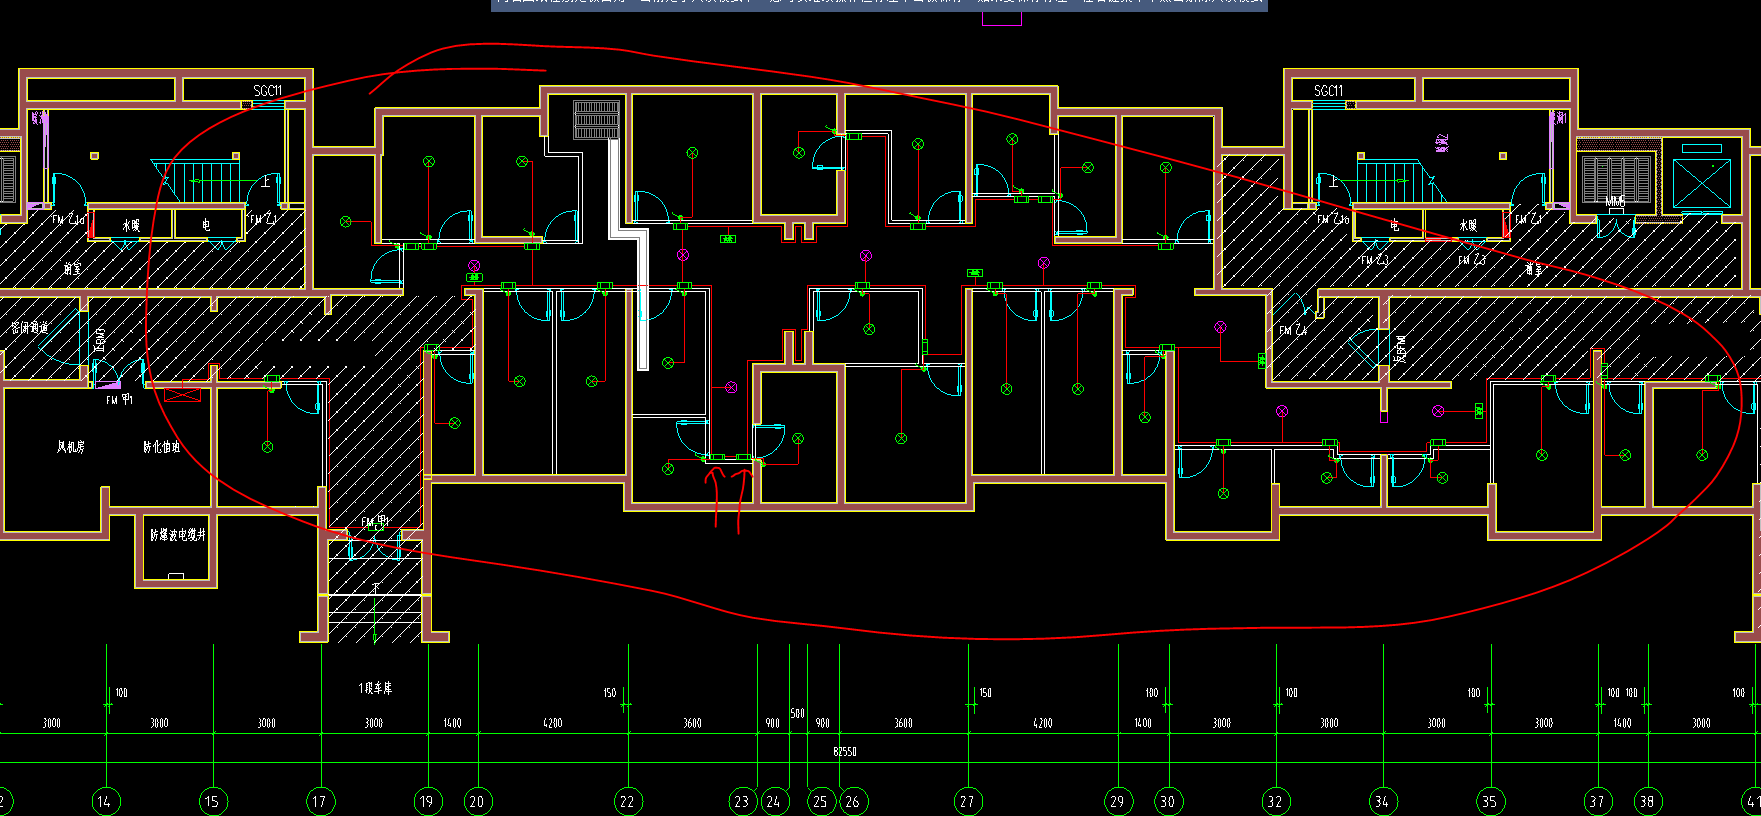Viewport: 1761px width, 816px height.
Task: Click the '1段车库' label
Action: pyautogui.click(x=375, y=688)
